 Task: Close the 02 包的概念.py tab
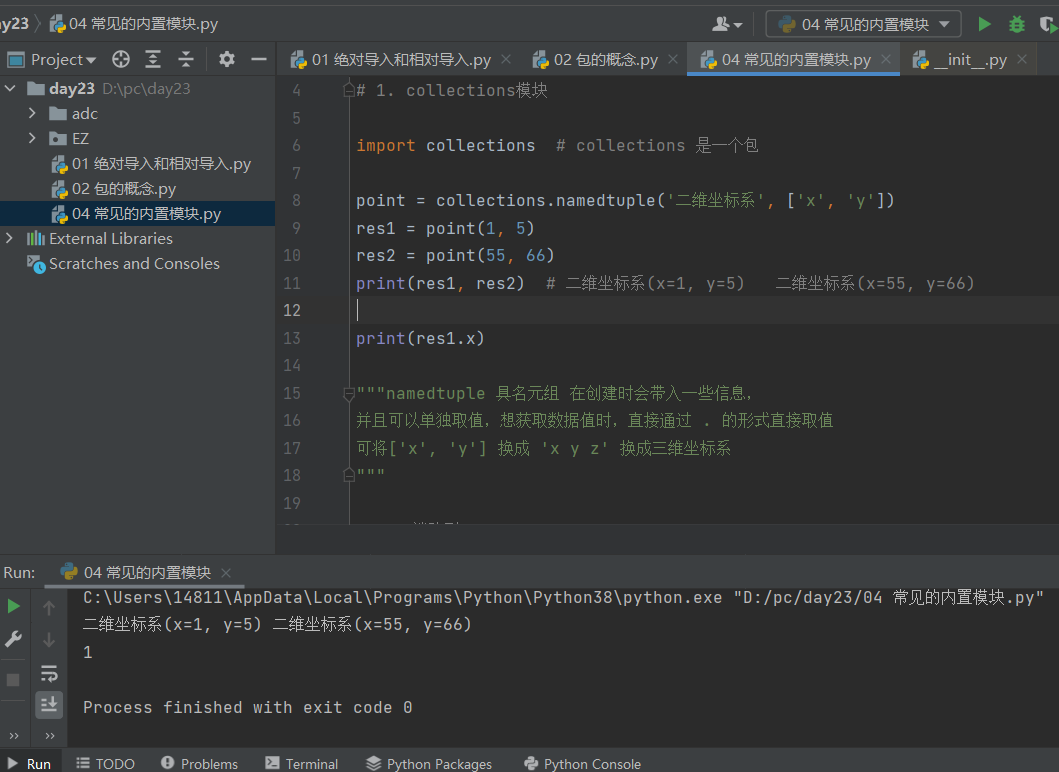673,59
